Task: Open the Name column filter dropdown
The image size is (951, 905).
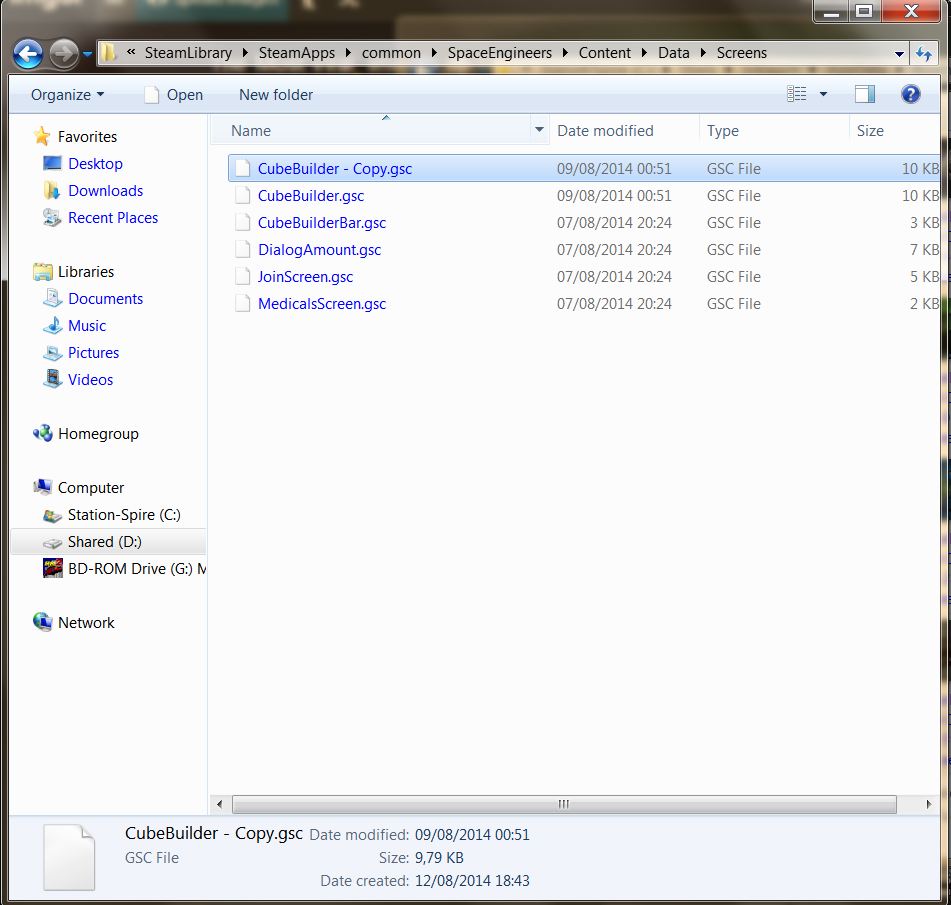Action: pyautogui.click(x=539, y=129)
